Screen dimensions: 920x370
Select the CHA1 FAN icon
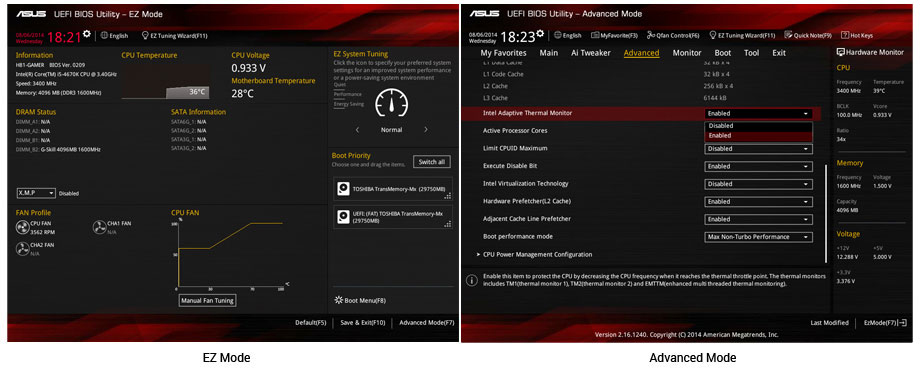tap(99, 227)
